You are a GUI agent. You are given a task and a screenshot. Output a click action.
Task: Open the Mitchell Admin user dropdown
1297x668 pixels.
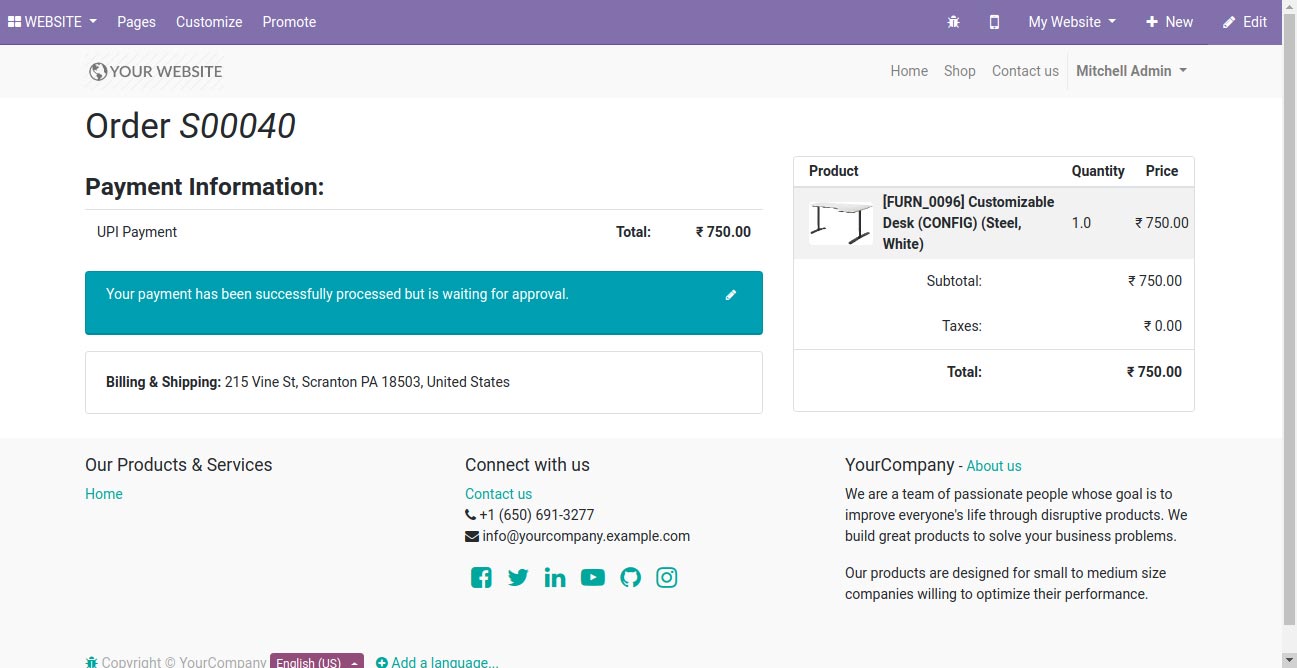(x=1131, y=71)
